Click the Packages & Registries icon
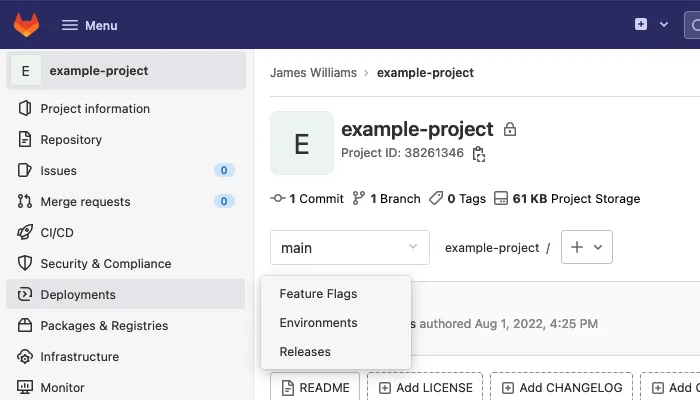This screenshot has width=700, height=400. (25, 326)
